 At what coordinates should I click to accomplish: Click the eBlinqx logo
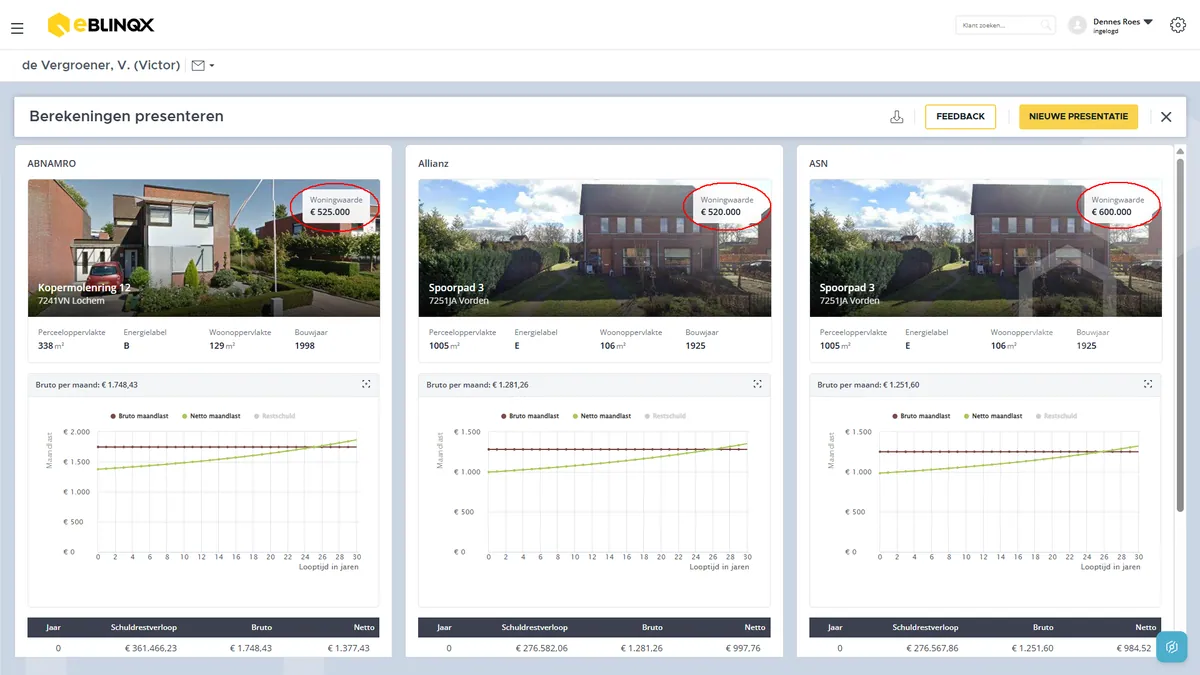click(101, 24)
